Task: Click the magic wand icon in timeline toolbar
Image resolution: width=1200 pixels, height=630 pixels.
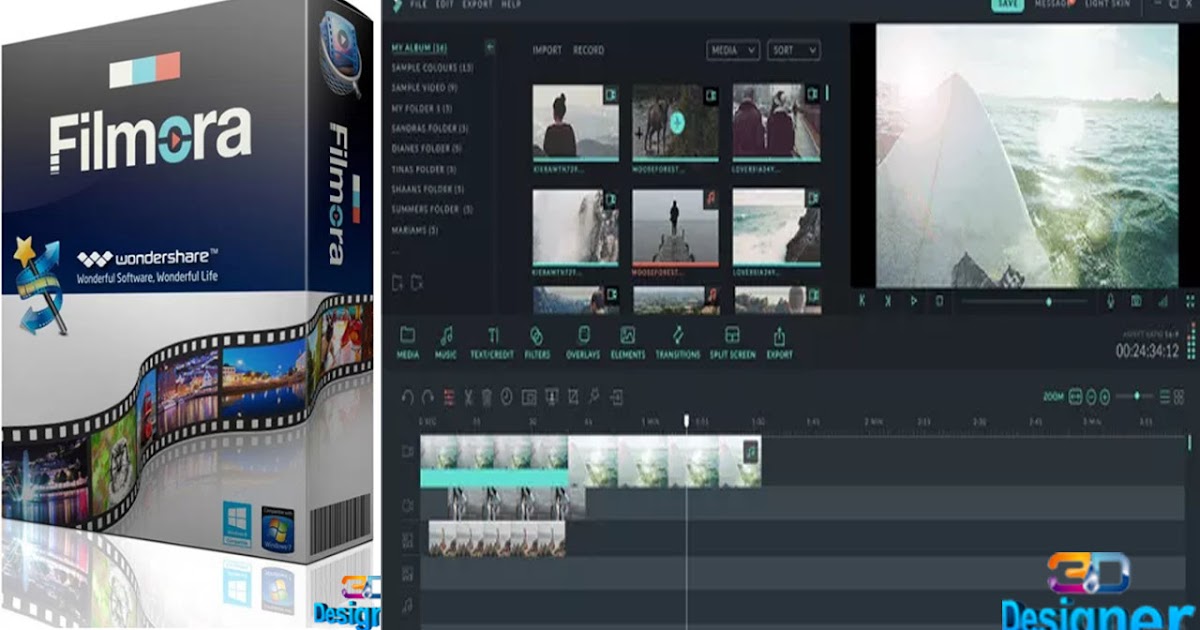Action: pyautogui.click(x=594, y=397)
